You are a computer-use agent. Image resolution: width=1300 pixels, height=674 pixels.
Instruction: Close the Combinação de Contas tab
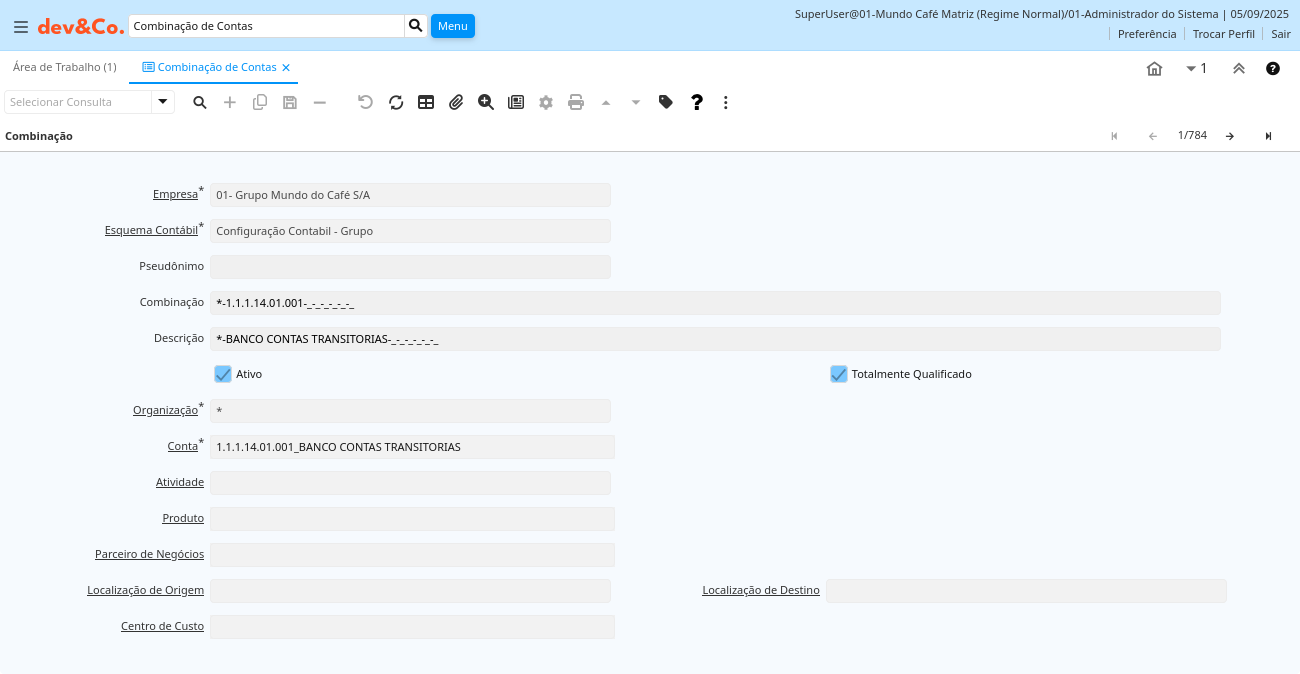286,68
